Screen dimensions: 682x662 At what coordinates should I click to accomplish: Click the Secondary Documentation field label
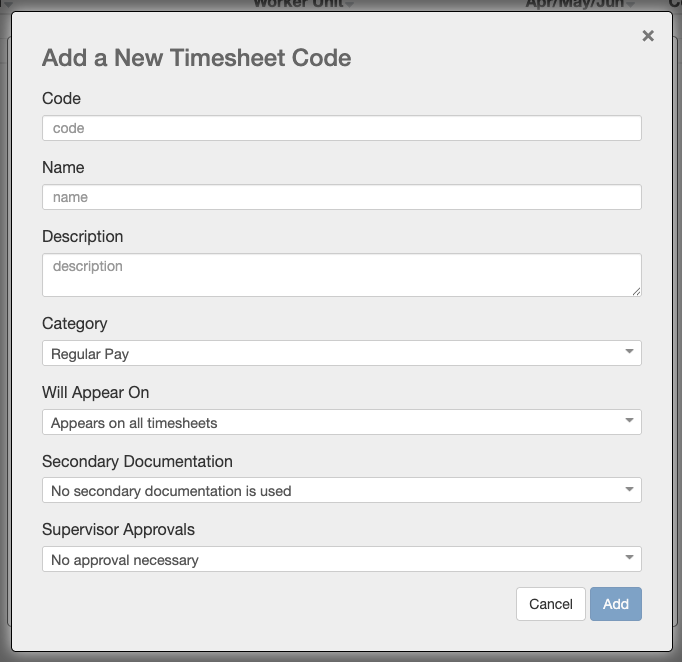tap(137, 461)
